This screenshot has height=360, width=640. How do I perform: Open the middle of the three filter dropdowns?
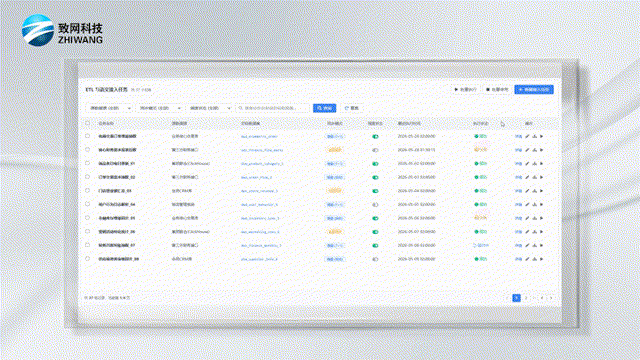159,108
